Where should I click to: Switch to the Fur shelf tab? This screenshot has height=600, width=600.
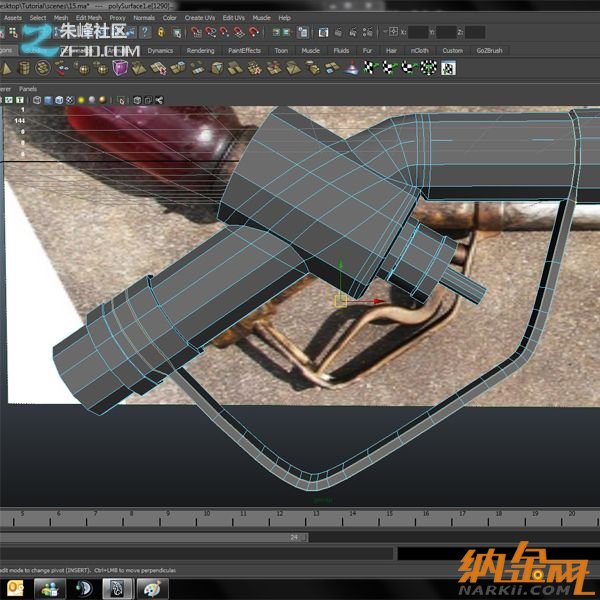[367, 51]
